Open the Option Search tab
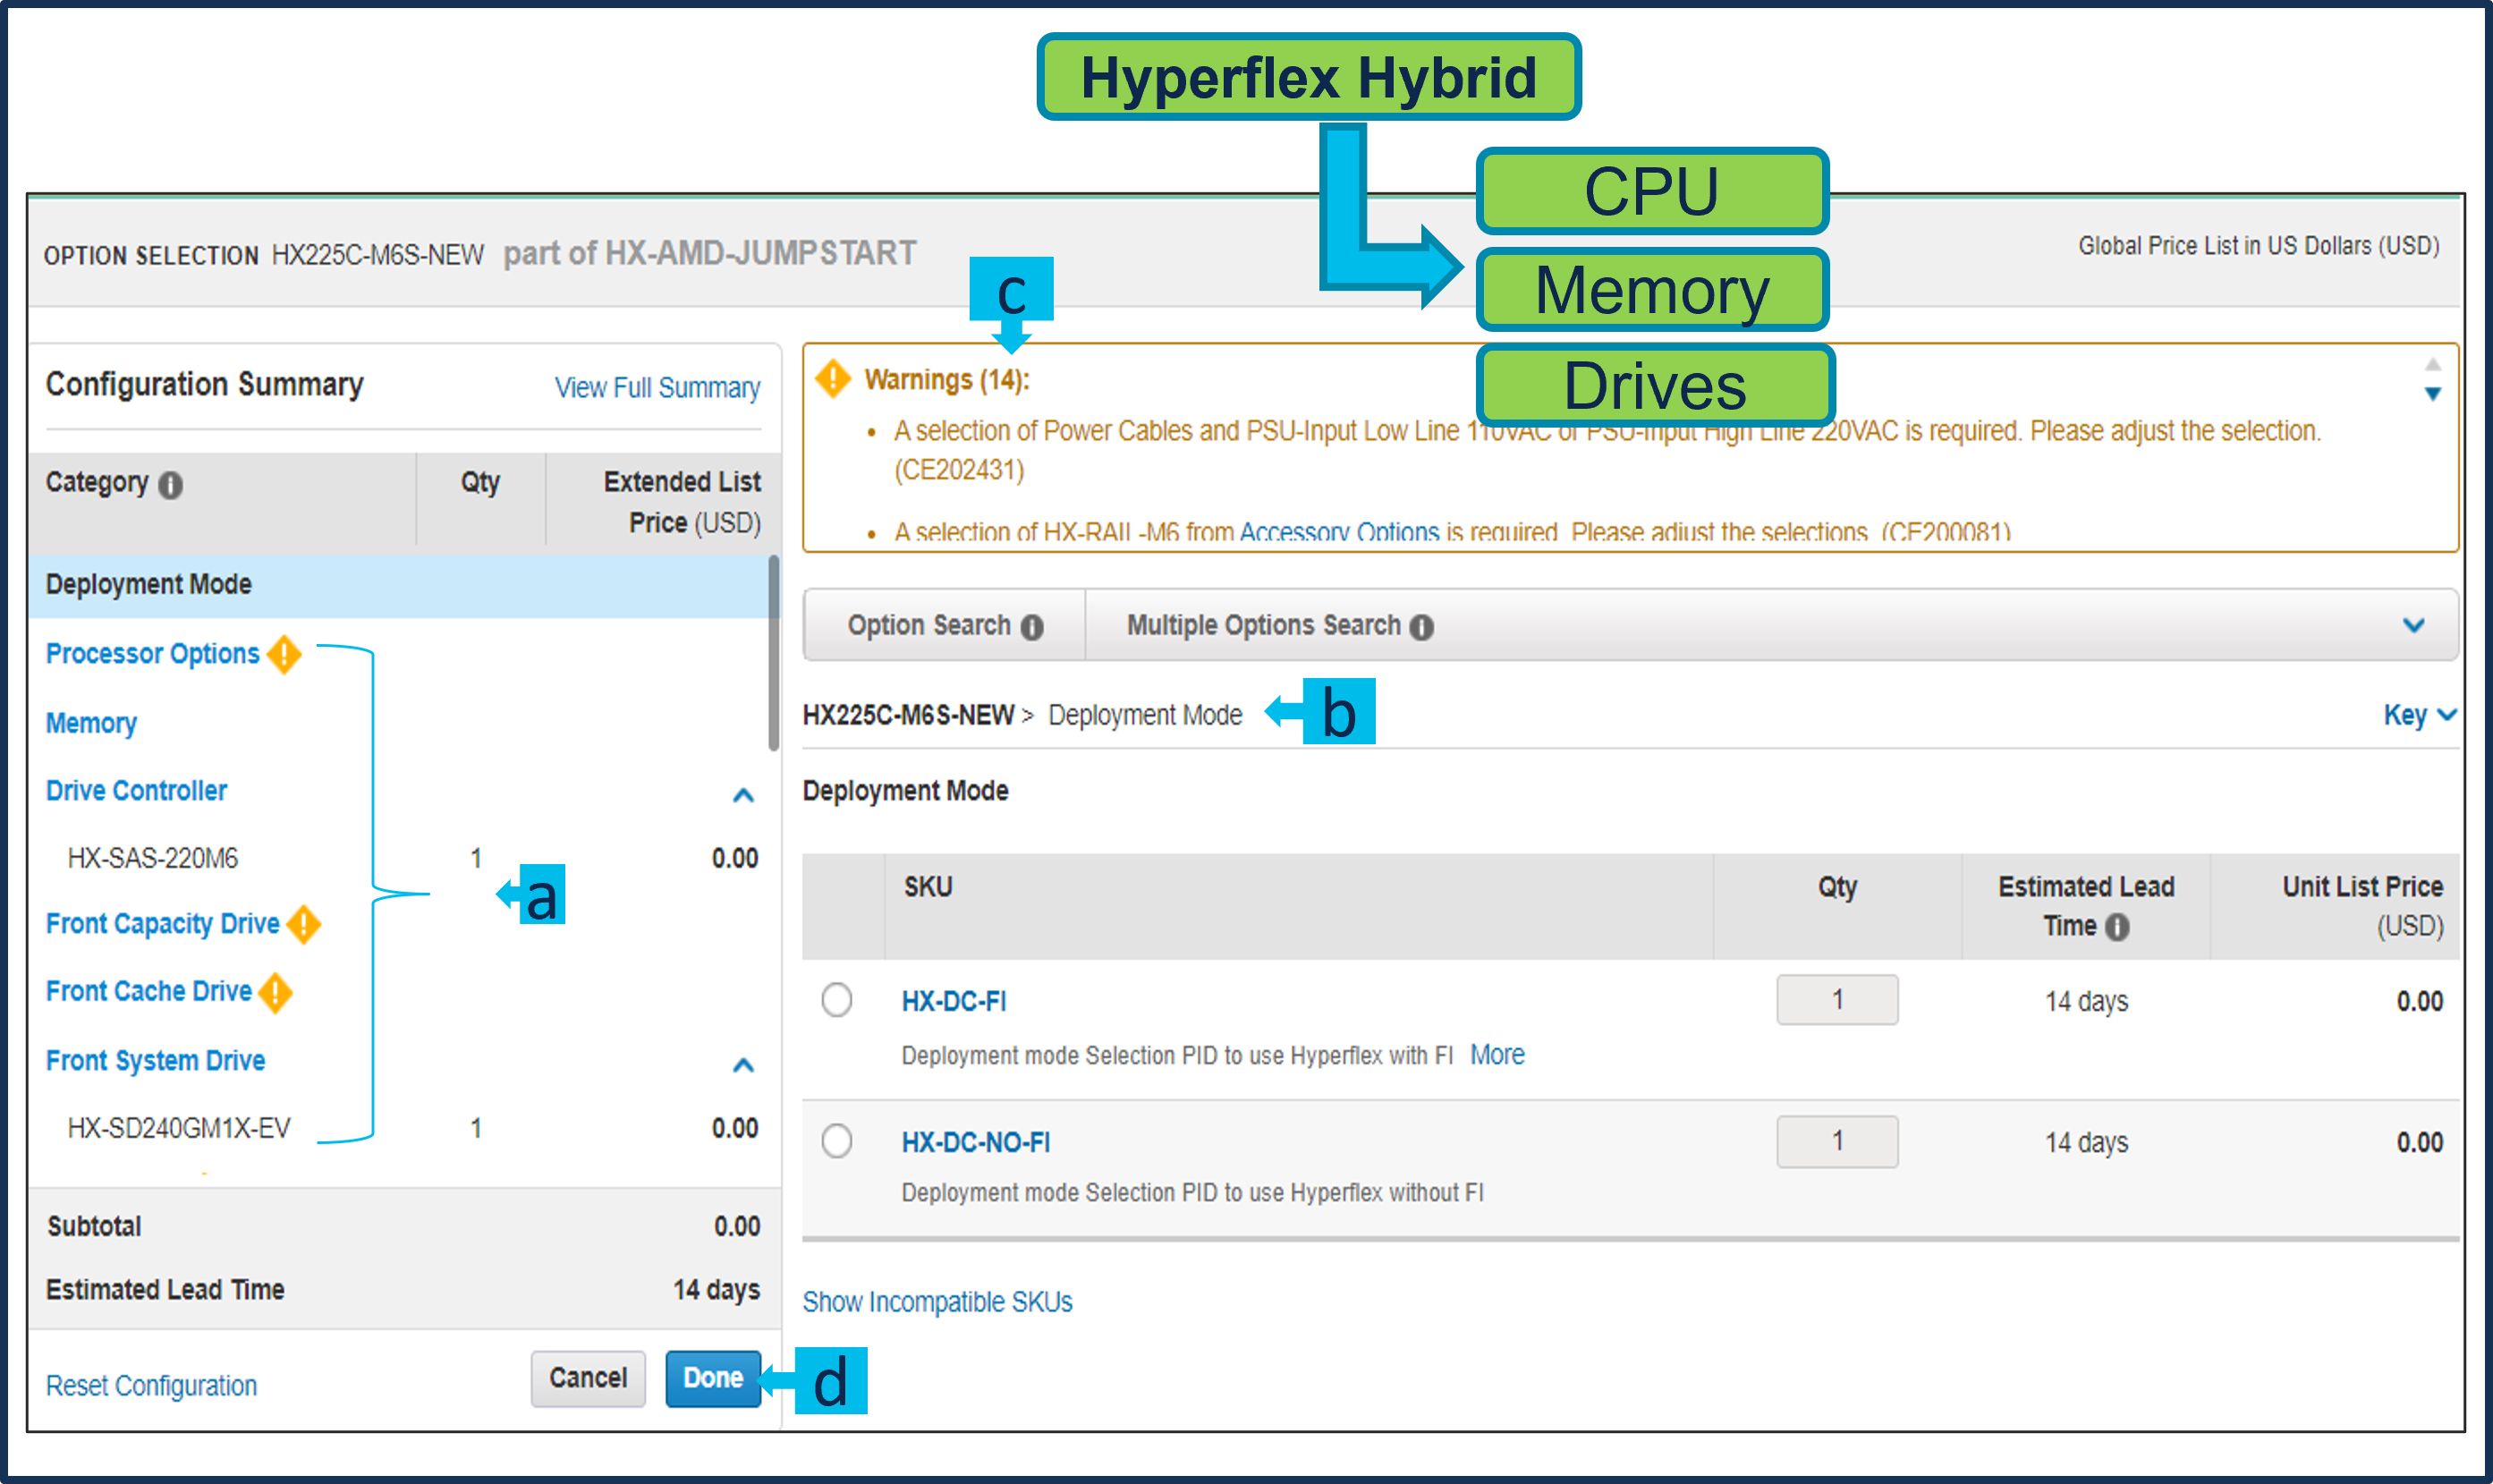This screenshot has height=1484, width=2493. [929, 626]
